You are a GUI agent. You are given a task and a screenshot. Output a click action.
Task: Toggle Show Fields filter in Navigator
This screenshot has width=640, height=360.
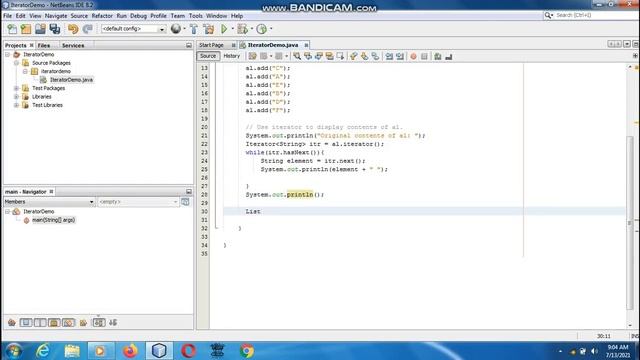point(26,323)
